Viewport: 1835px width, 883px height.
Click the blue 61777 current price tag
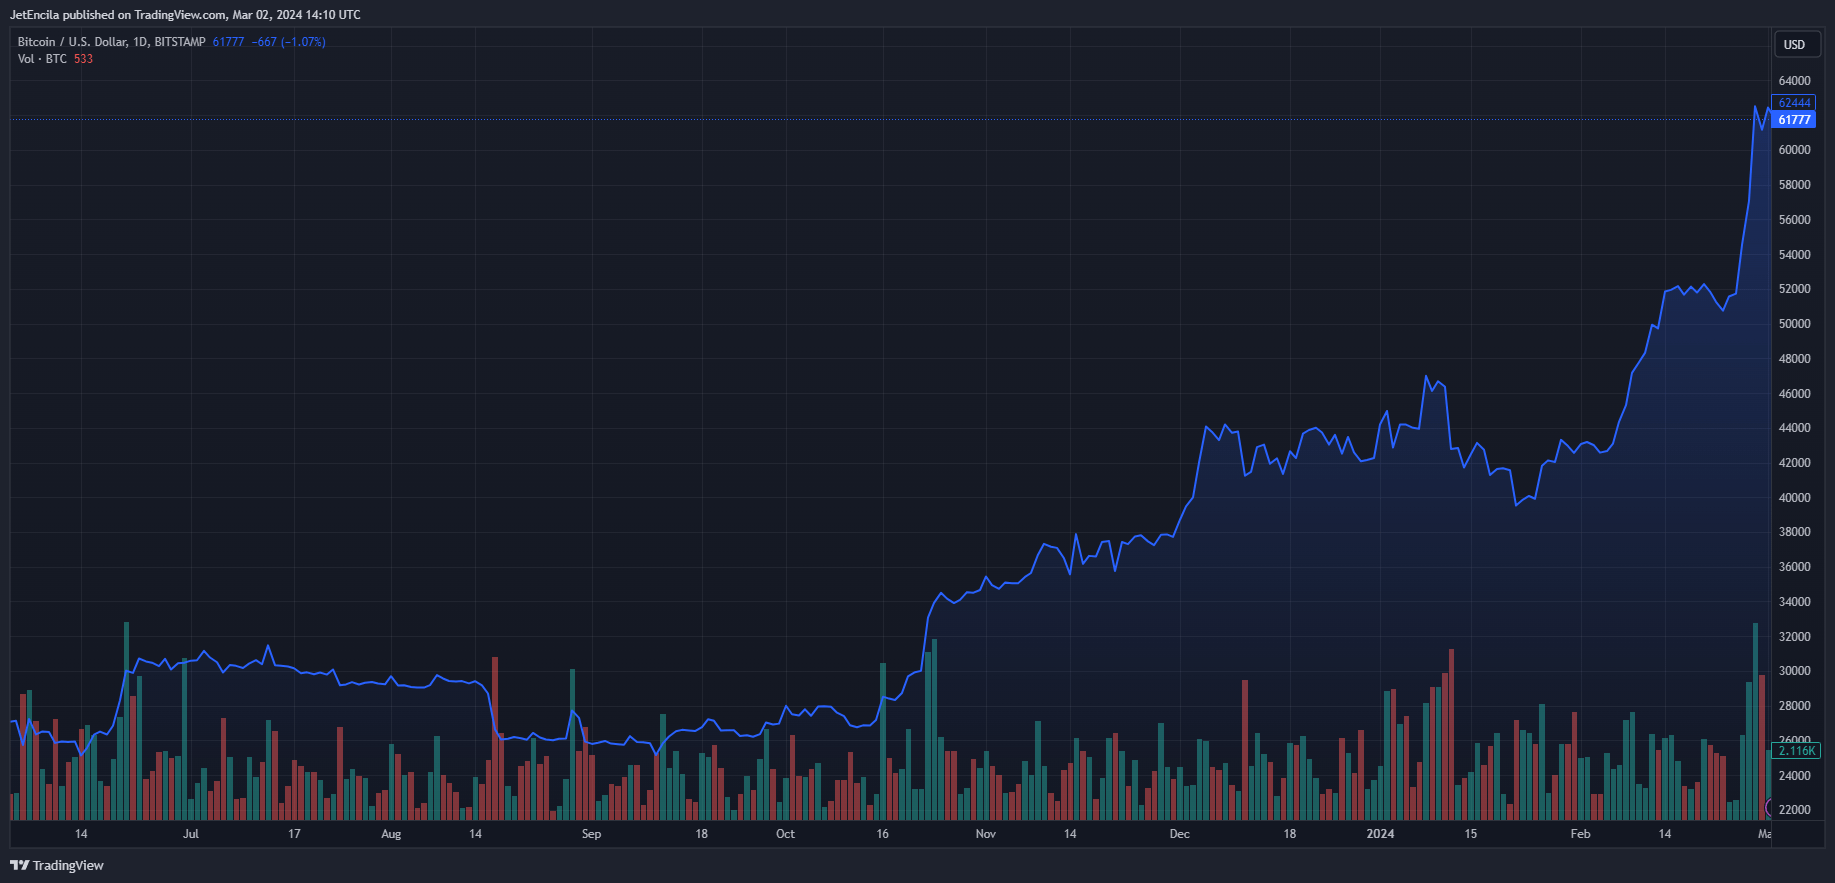point(1794,120)
